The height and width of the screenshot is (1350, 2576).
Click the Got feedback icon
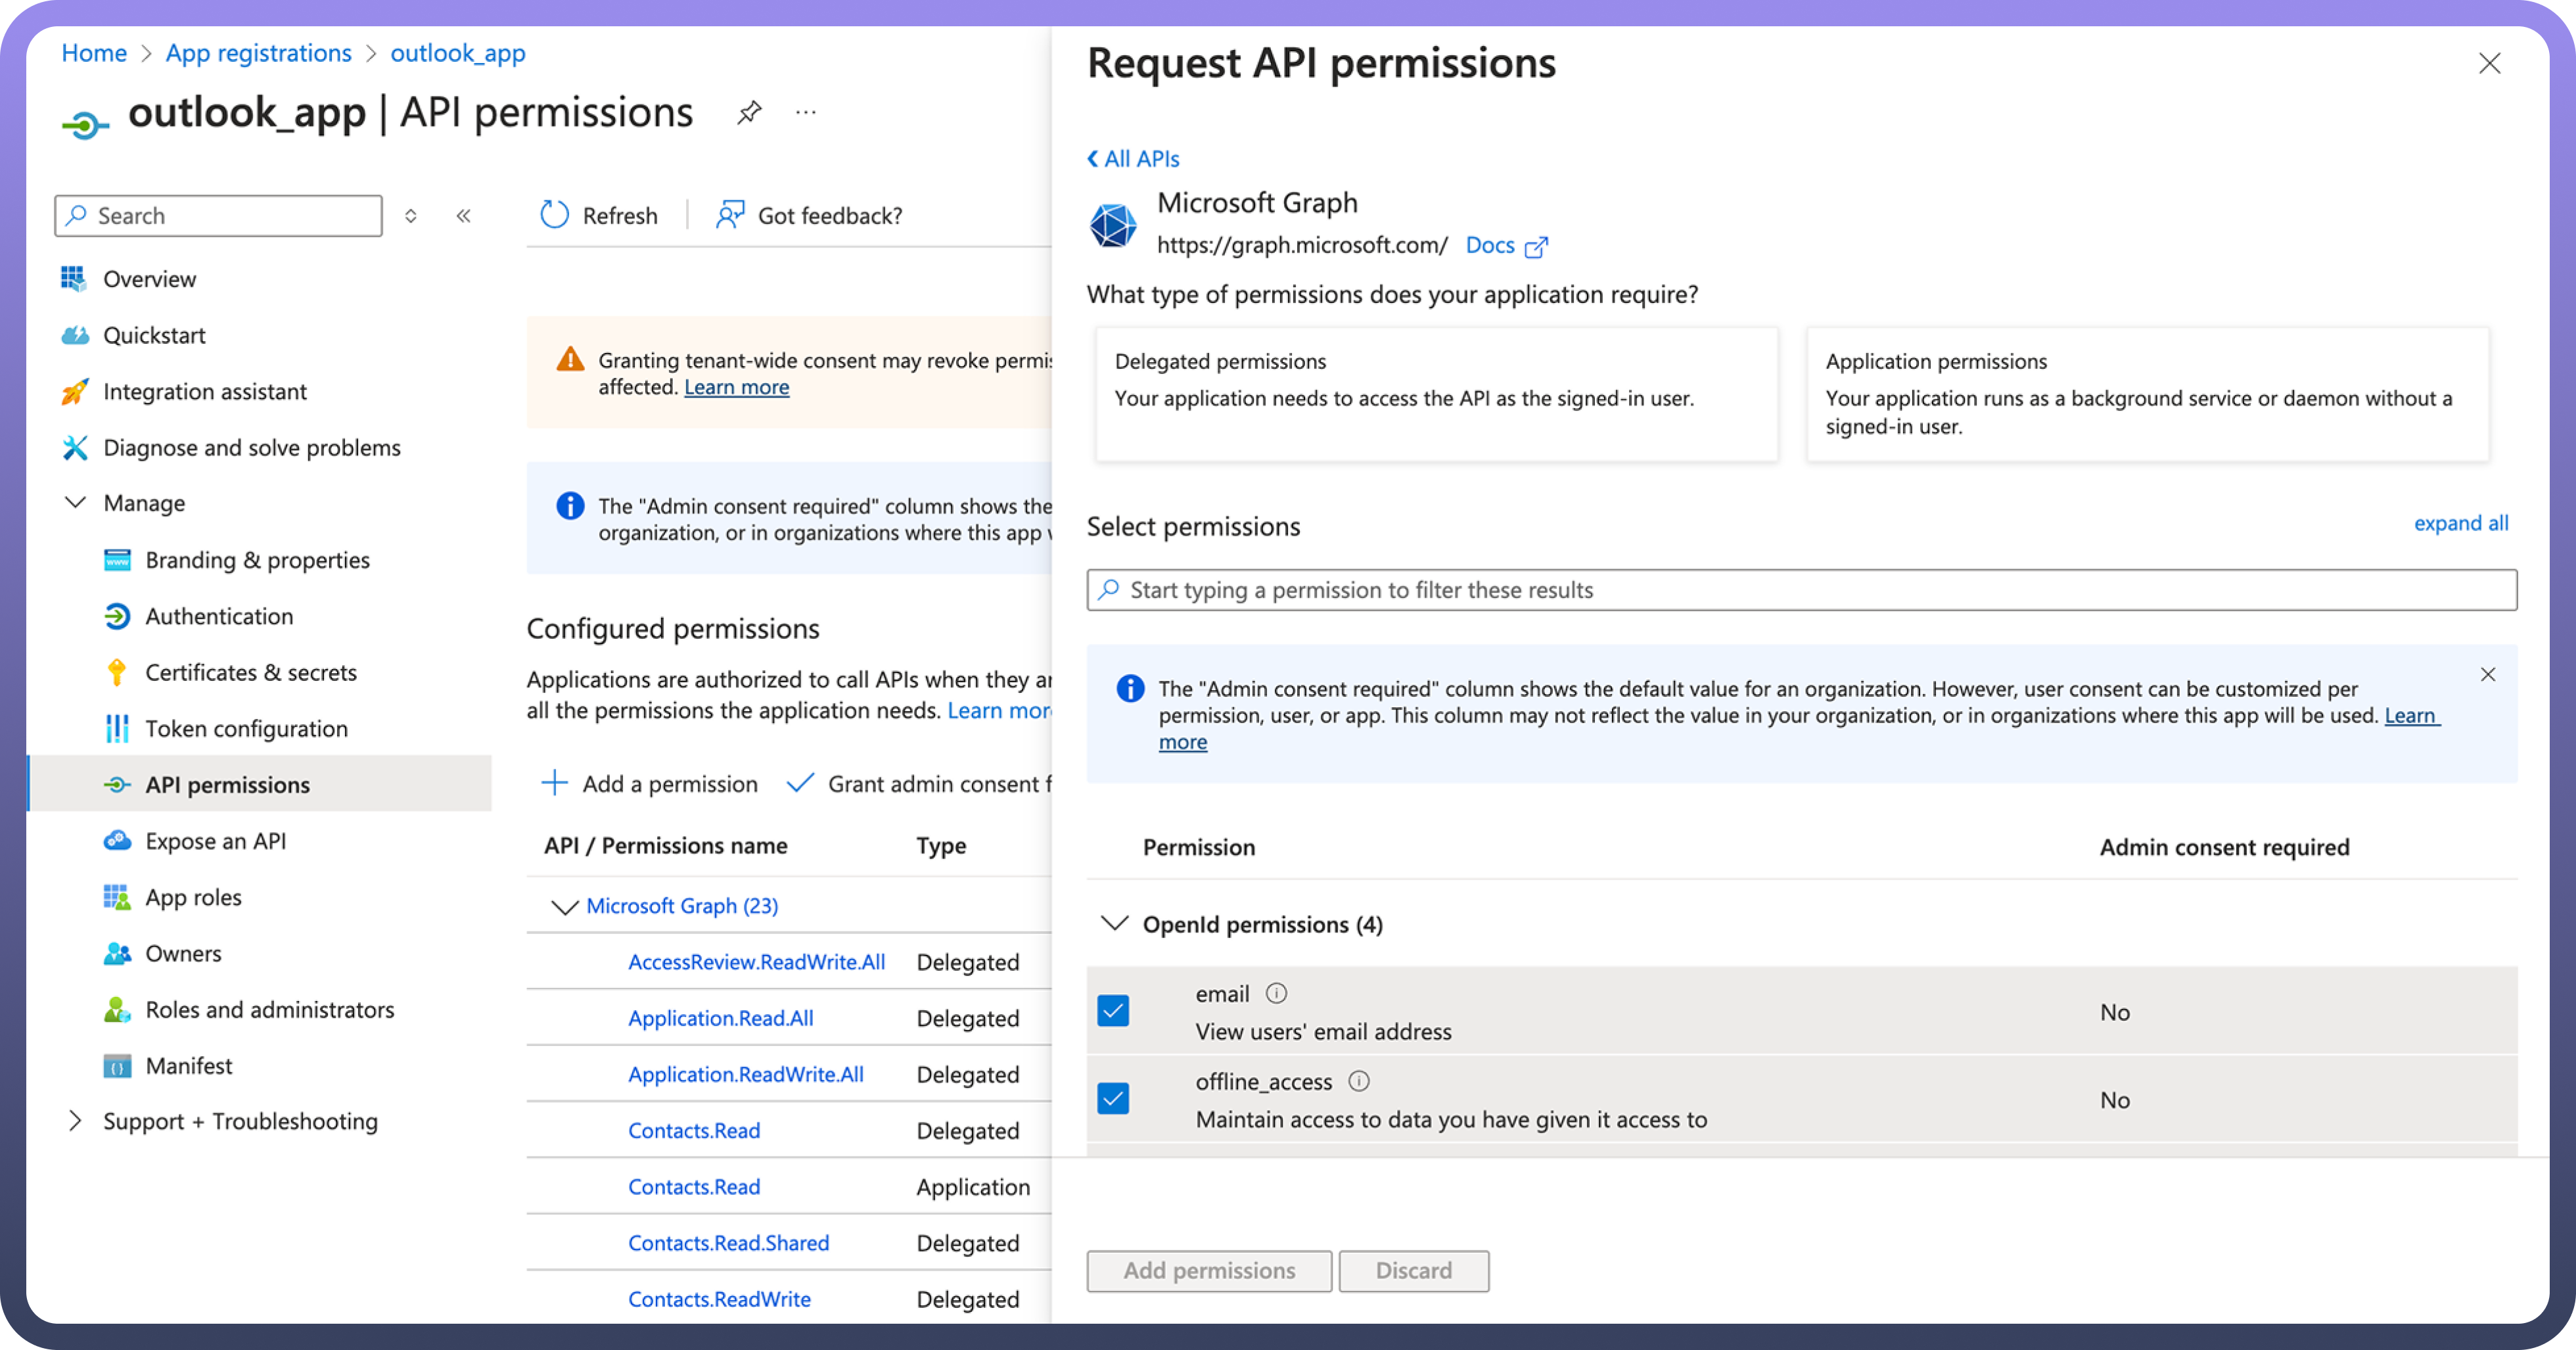pyautogui.click(x=730, y=215)
